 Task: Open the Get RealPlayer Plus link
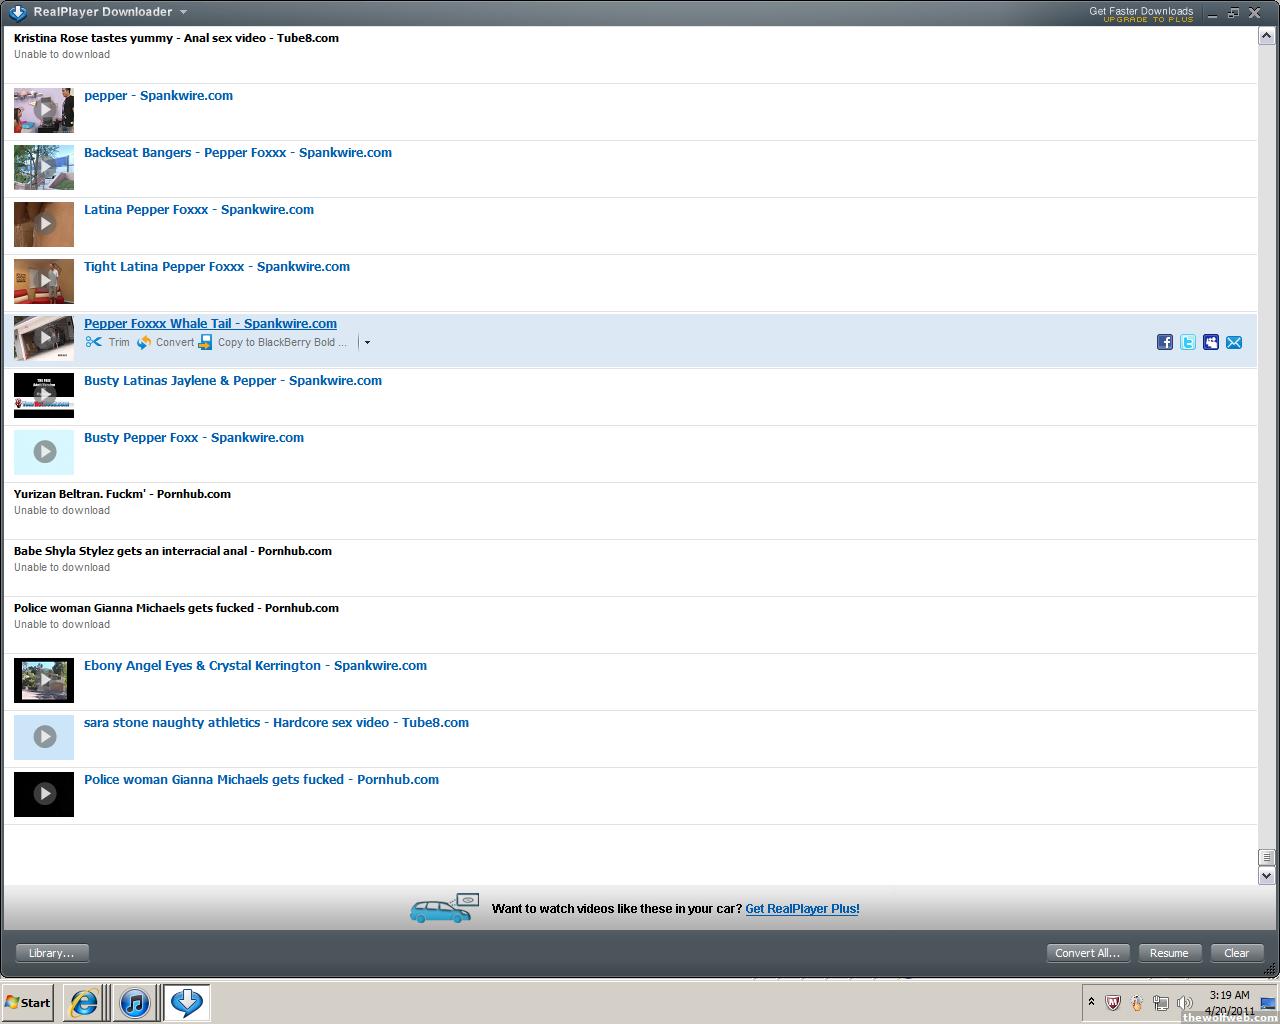point(802,909)
